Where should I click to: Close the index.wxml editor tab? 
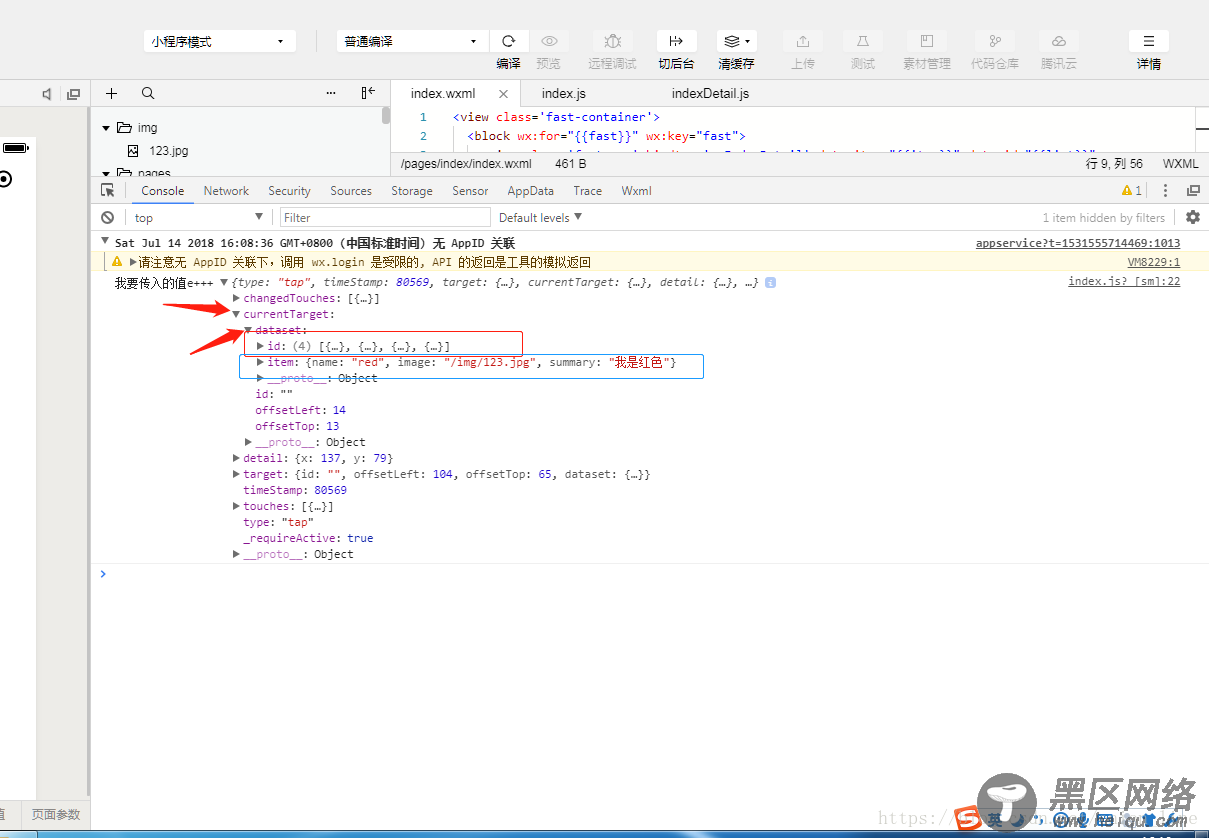503,94
